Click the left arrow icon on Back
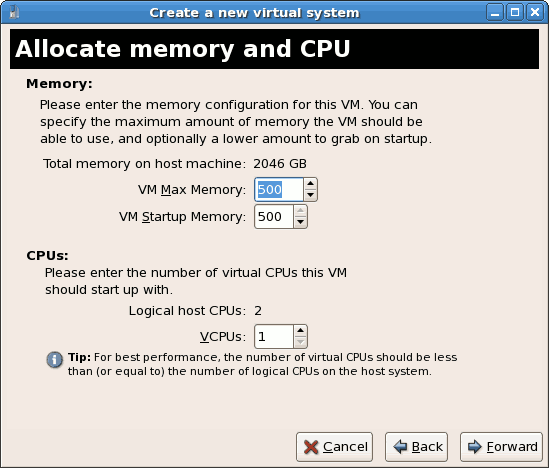This screenshot has width=549, height=468. [400, 447]
